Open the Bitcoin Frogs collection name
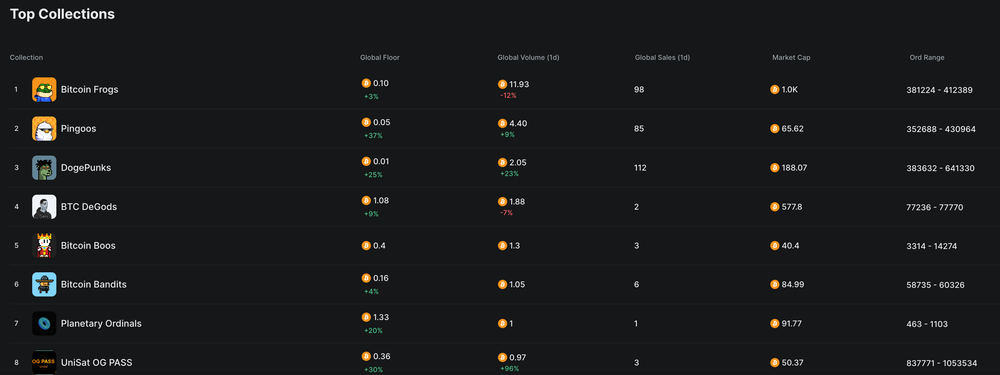 tap(89, 89)
